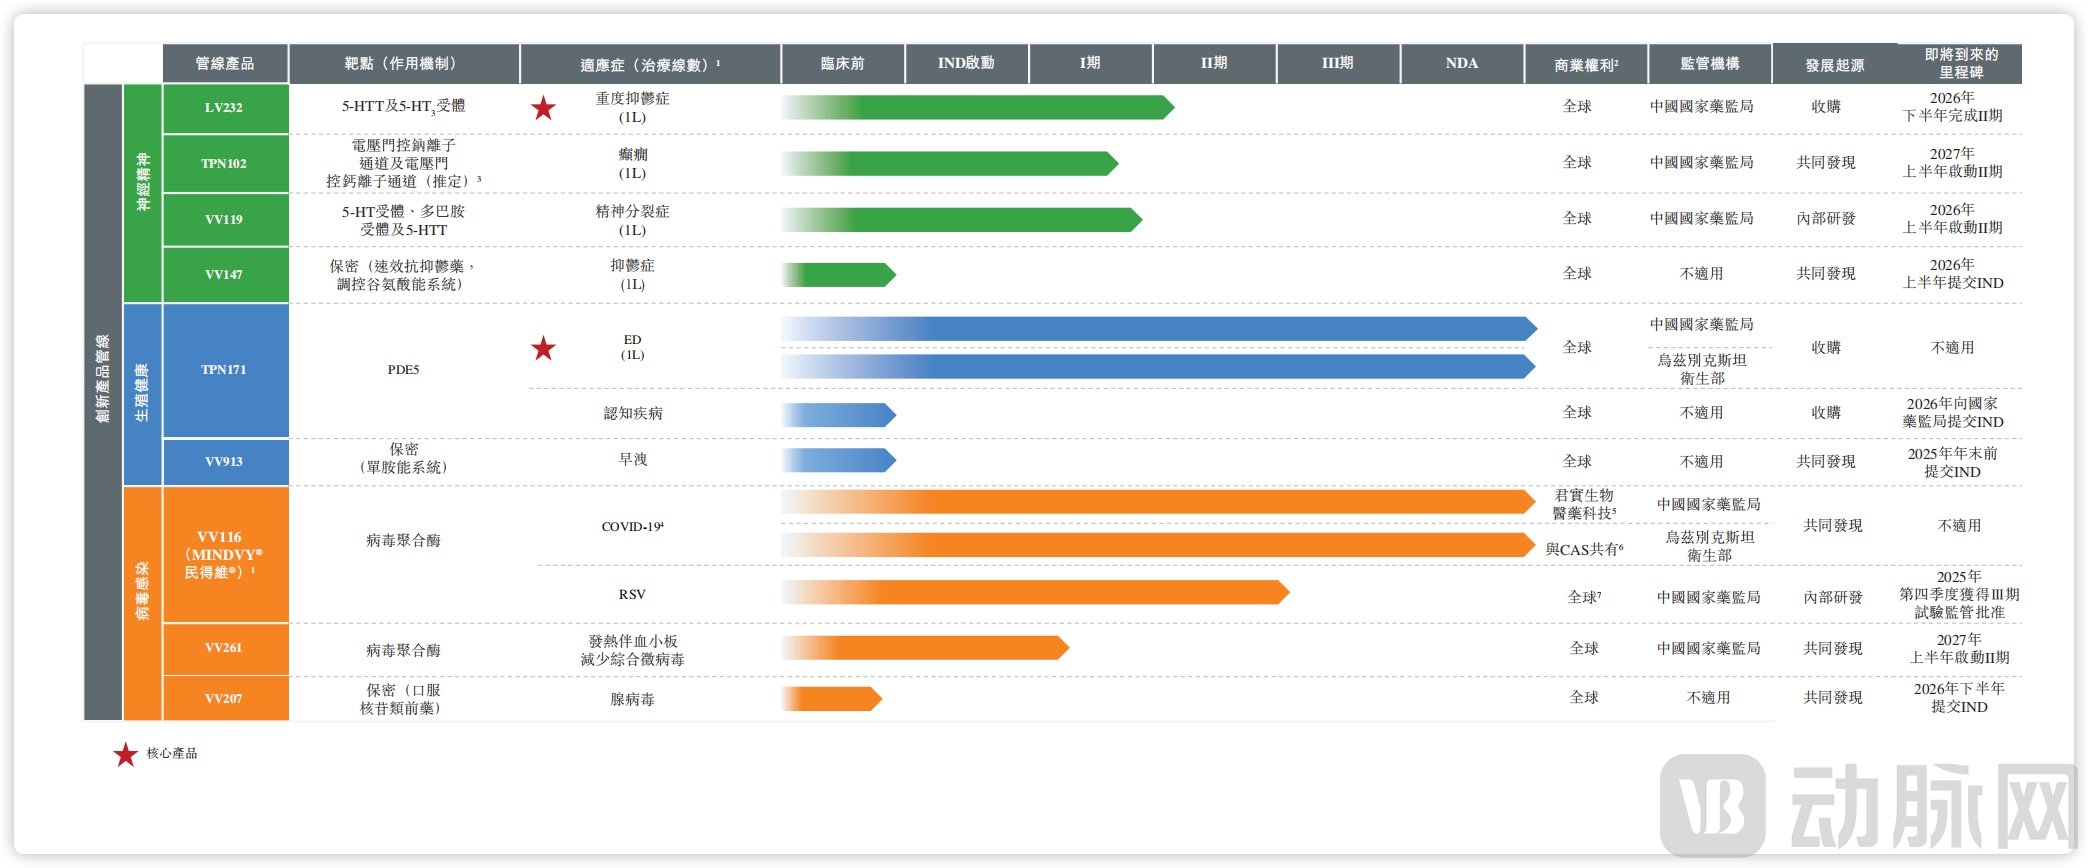Click the 2026年上半年提交IND milestone text
The width and height of the screenshot is (2088, 868).
coord(1952,274)
